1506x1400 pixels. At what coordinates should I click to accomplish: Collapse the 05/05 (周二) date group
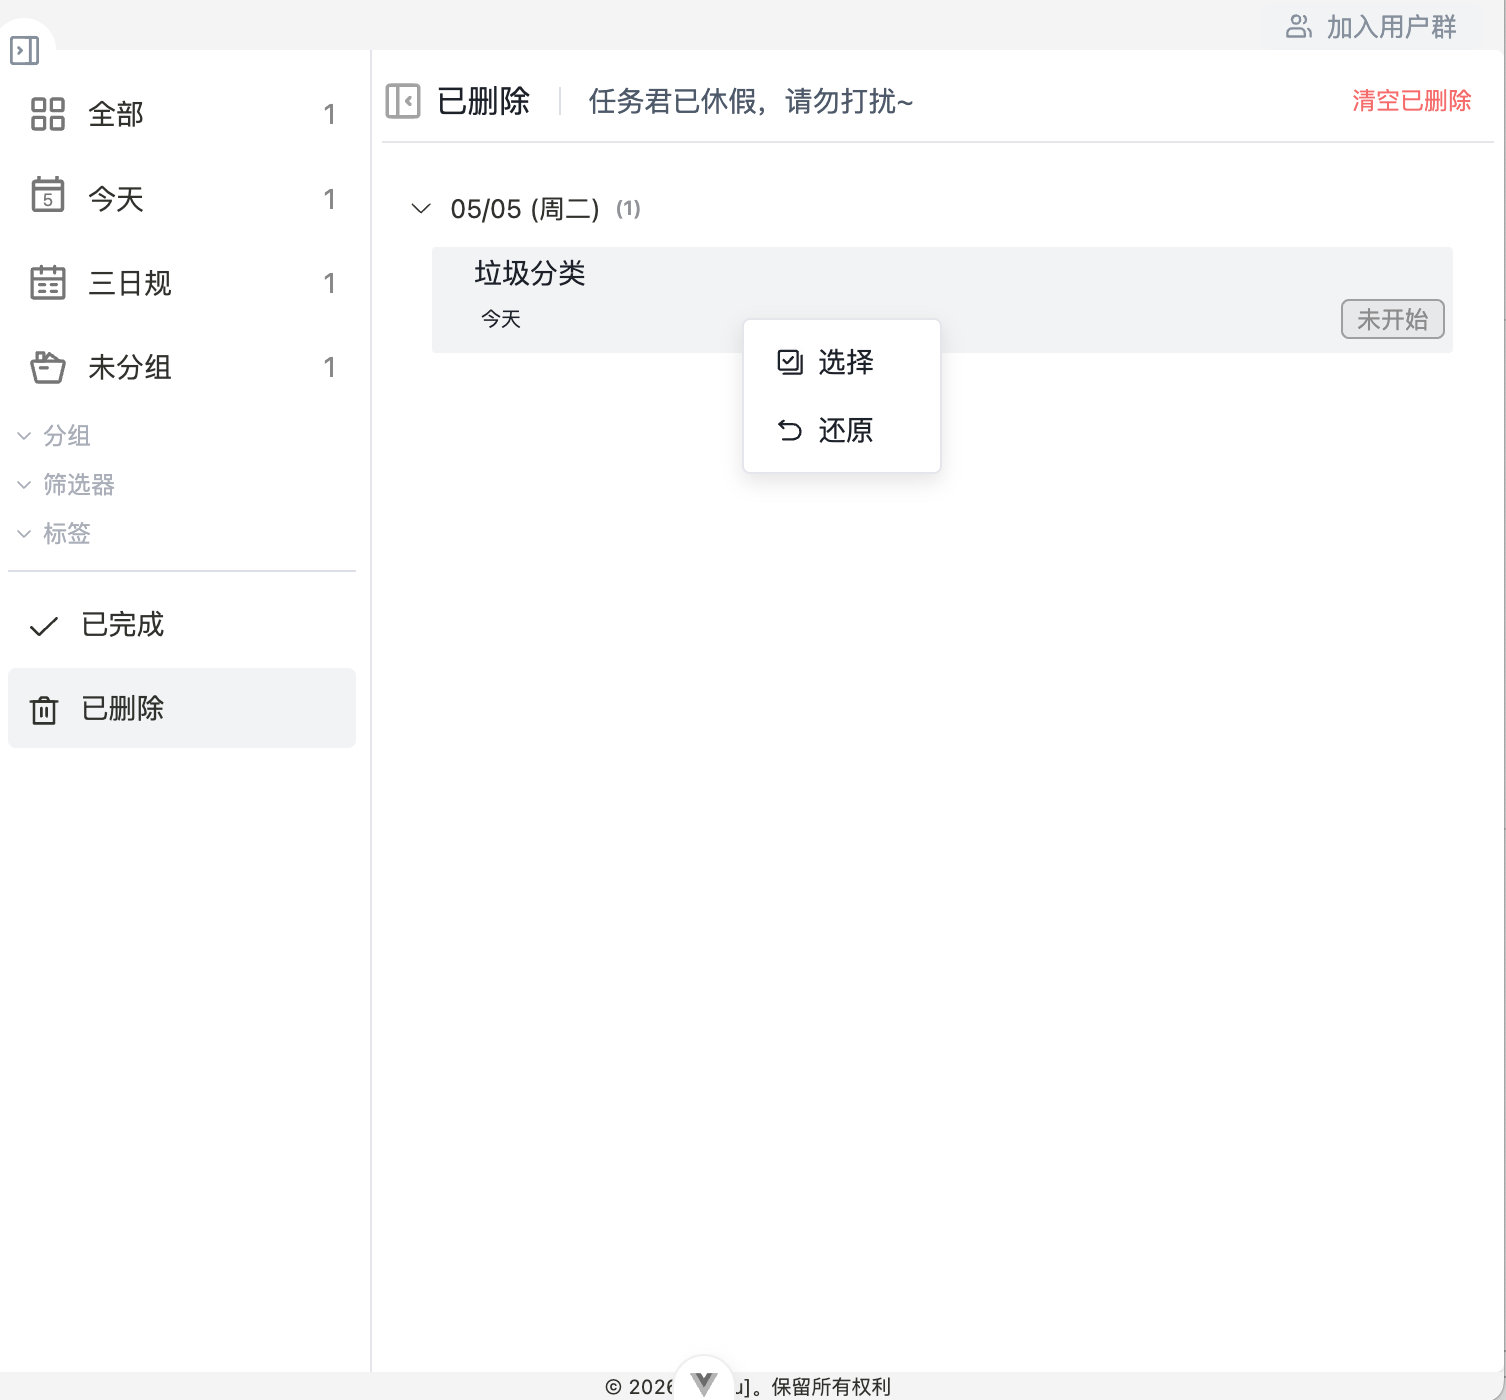[421, 209]
